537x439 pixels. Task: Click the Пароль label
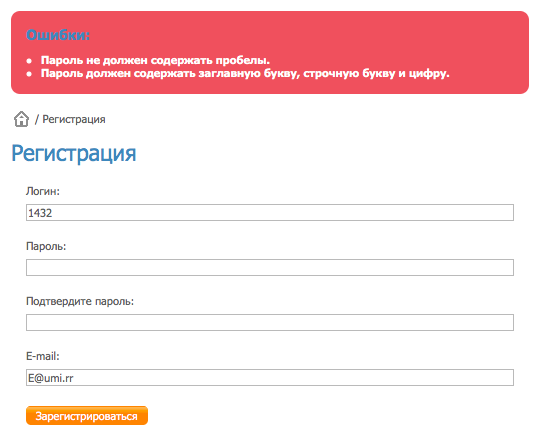(46, 246)
